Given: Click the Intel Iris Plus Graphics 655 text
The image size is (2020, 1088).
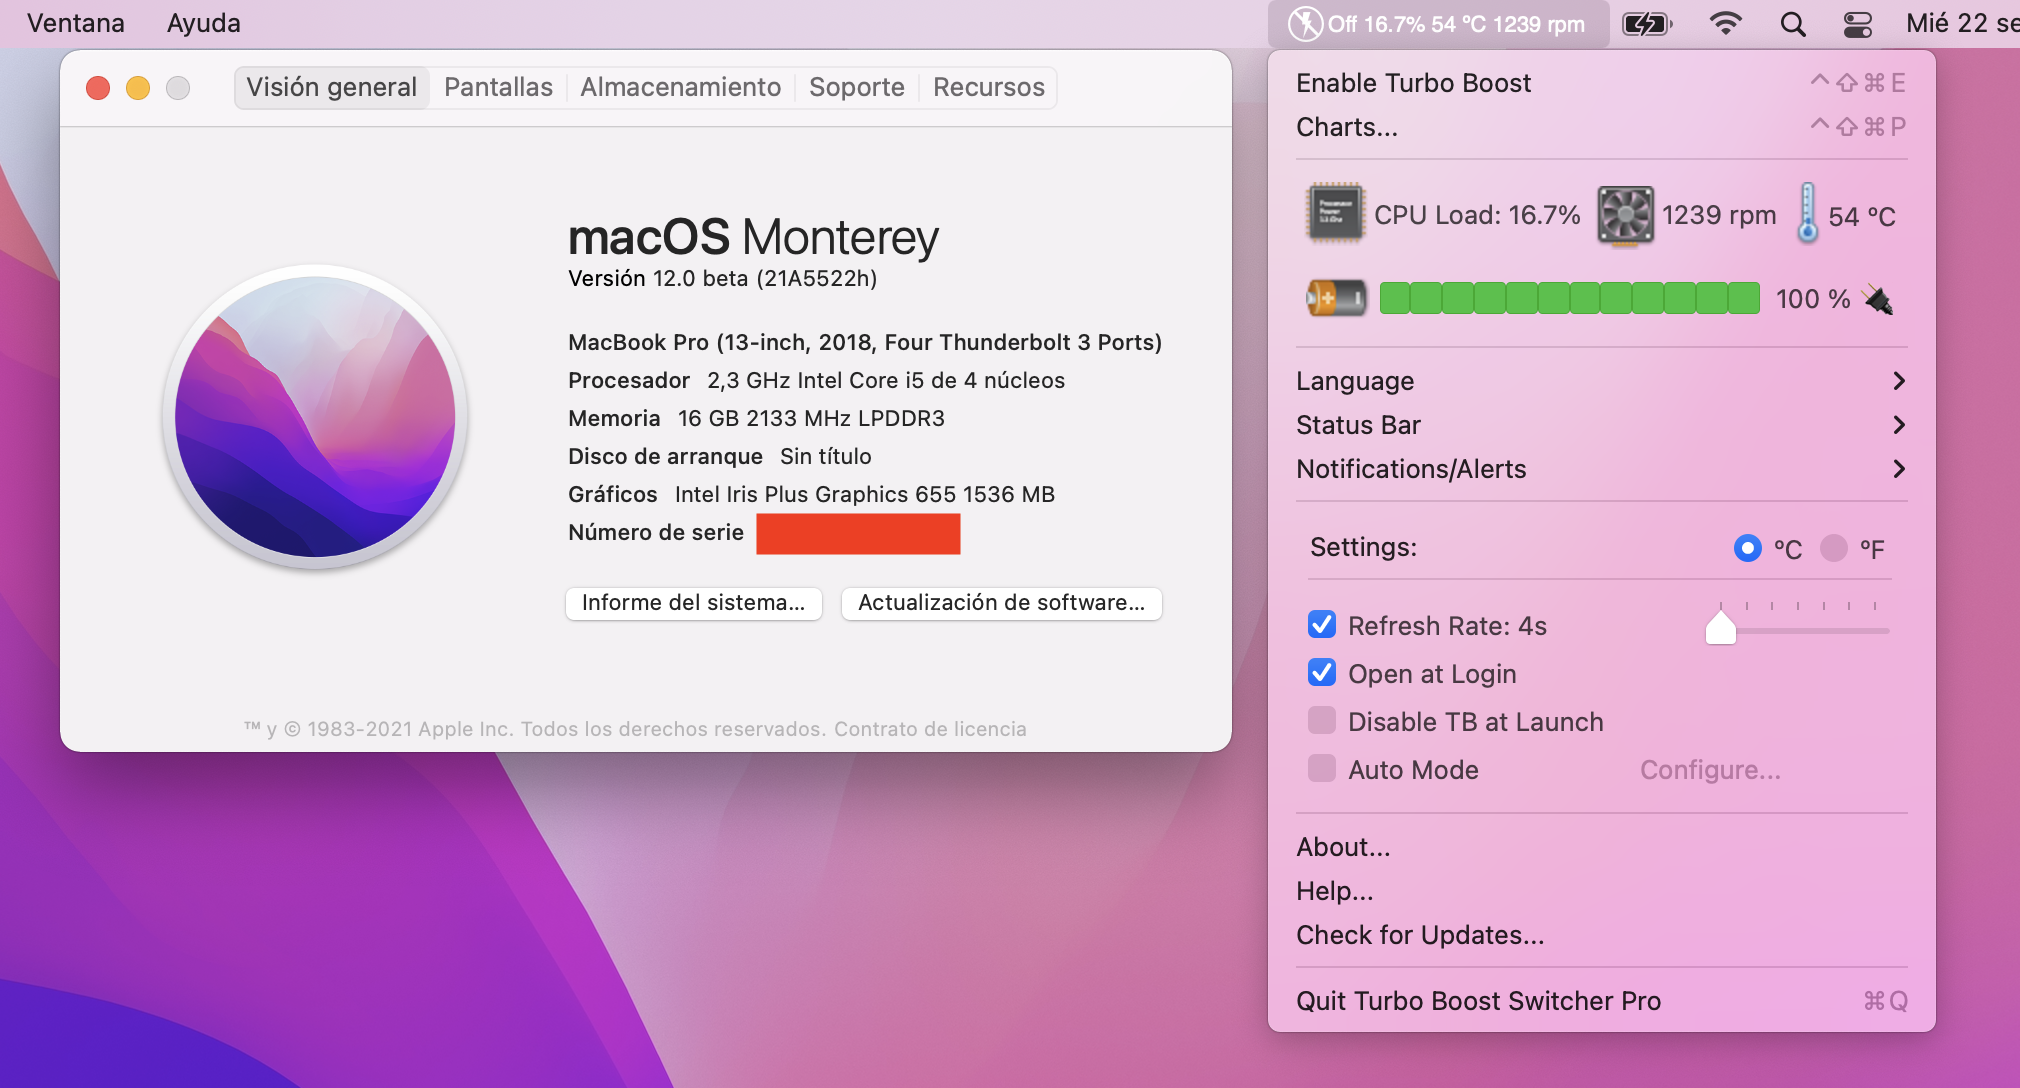Looking at the screenshot, I should [865, 494].
